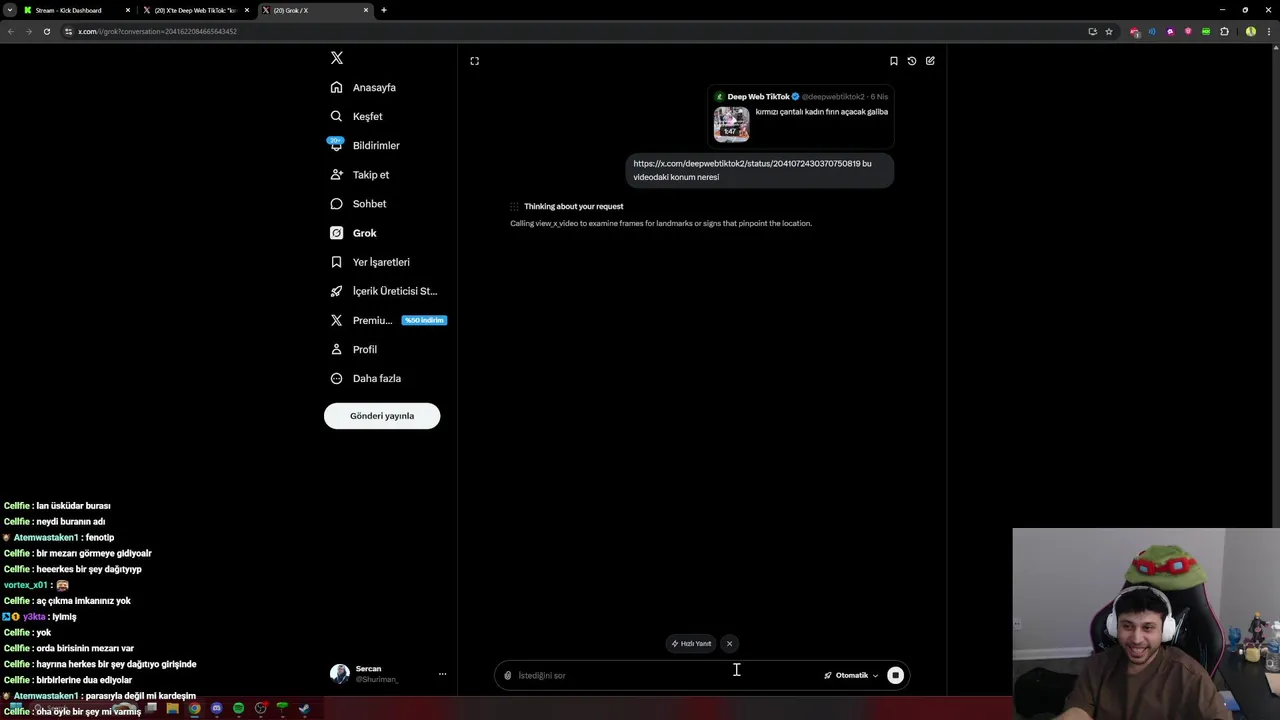View site information icon
Viewport: 1280px width, 720px height.
68,31
